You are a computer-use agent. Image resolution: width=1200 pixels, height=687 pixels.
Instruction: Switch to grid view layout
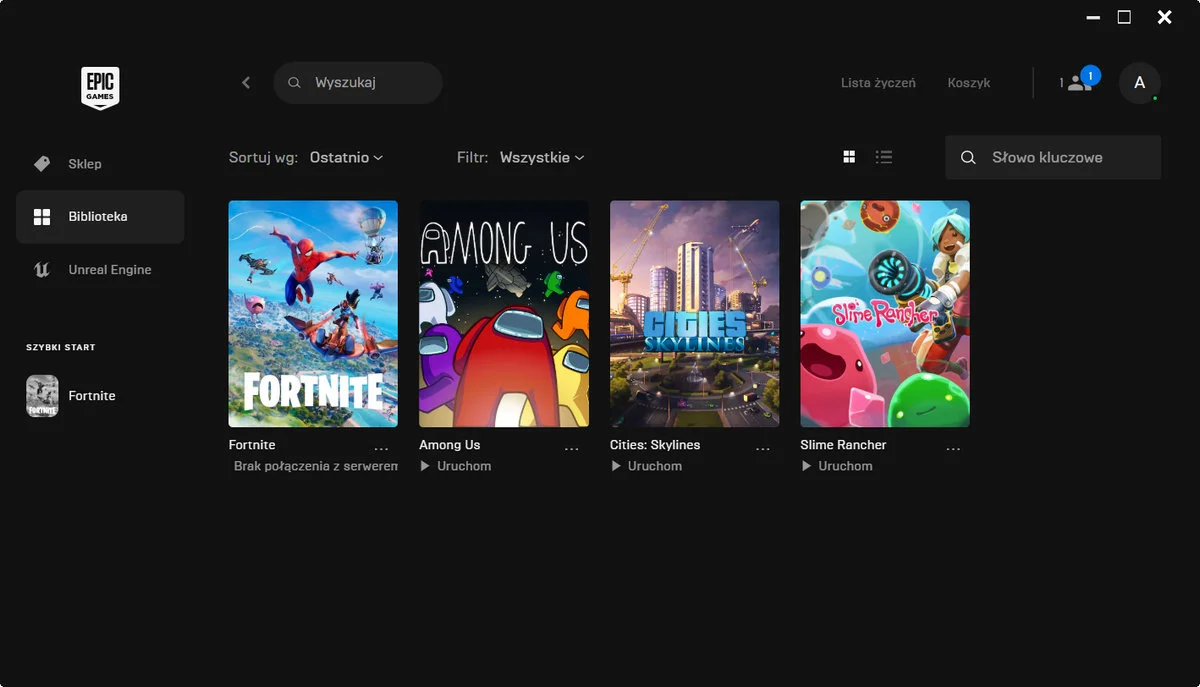pyautogui.click(x=849, y=157)
